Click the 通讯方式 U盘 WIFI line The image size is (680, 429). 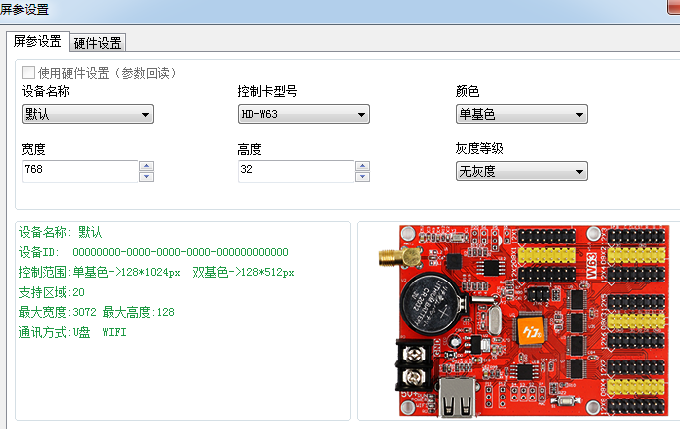pyautogui.click(x=72, y=332)
